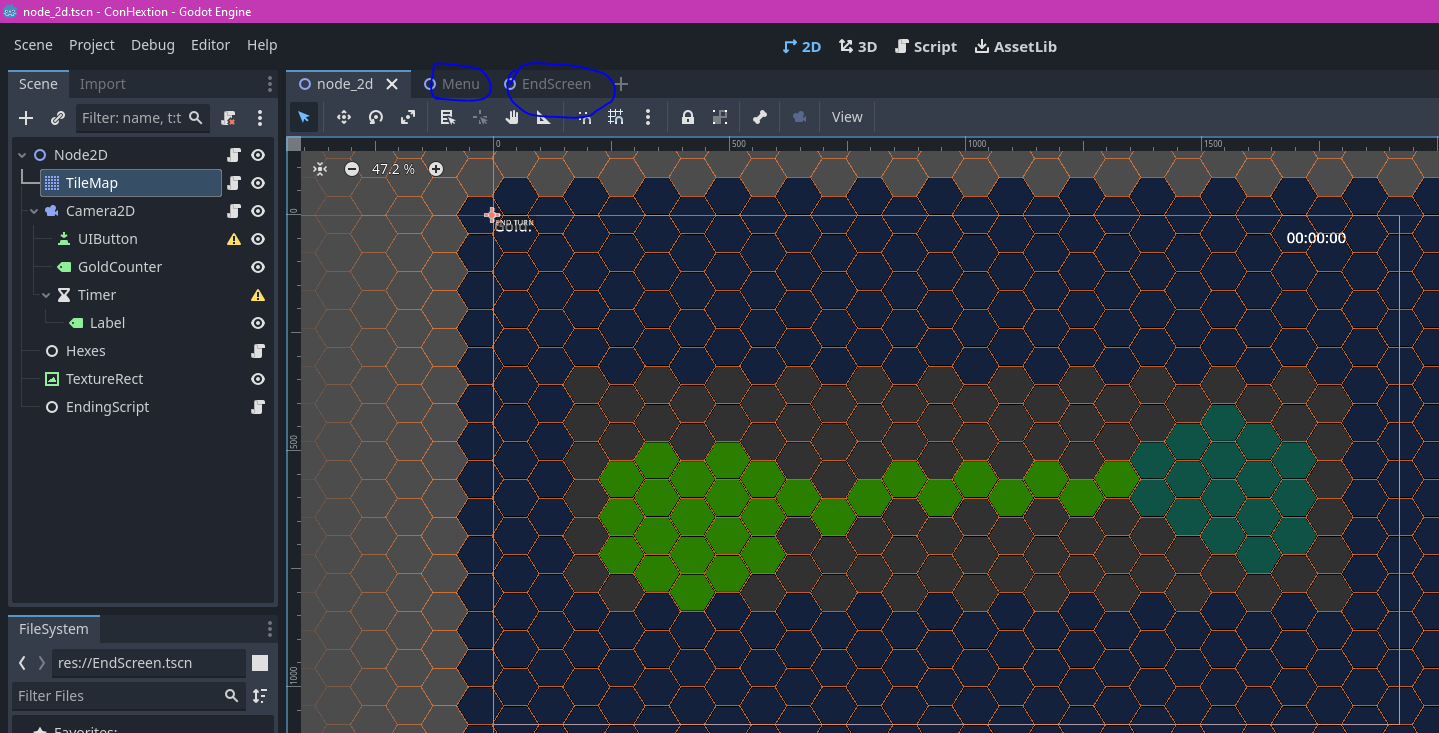
Task: Click the attach new script icon in Scene panel
Action: tap(228, 118)
